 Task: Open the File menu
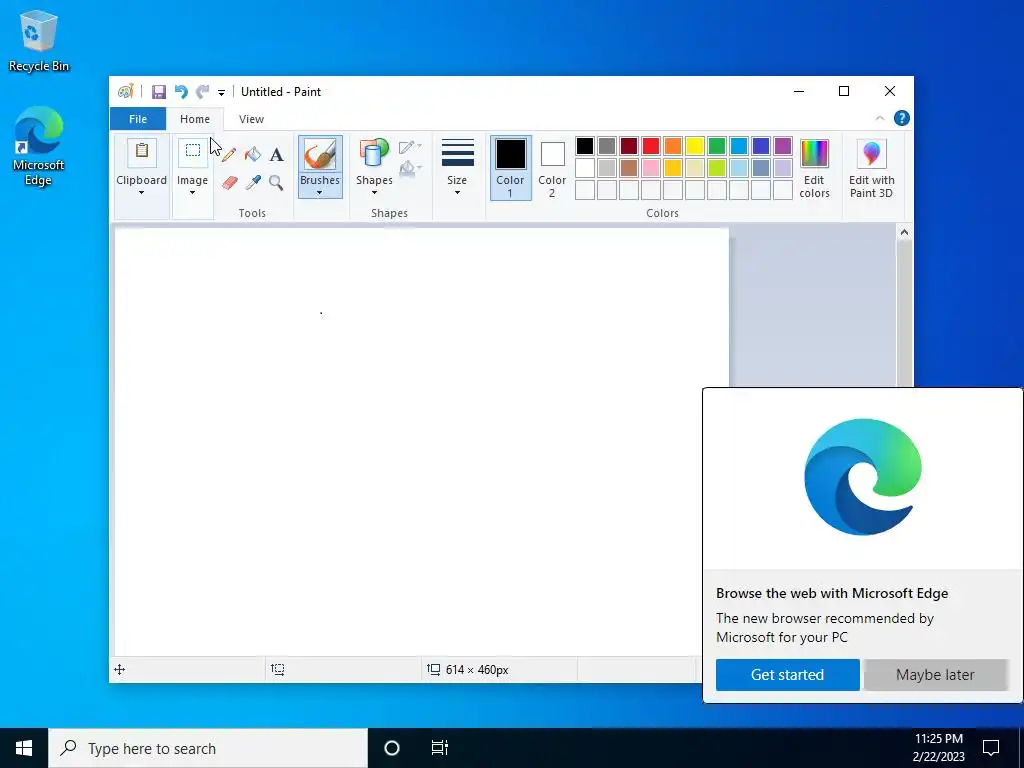point(138,119)
